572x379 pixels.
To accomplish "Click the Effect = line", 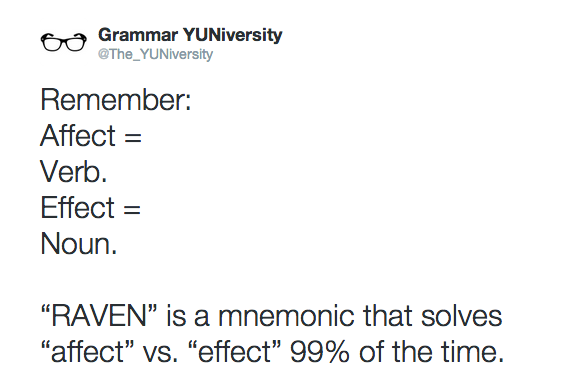I will tap(90, 208).
